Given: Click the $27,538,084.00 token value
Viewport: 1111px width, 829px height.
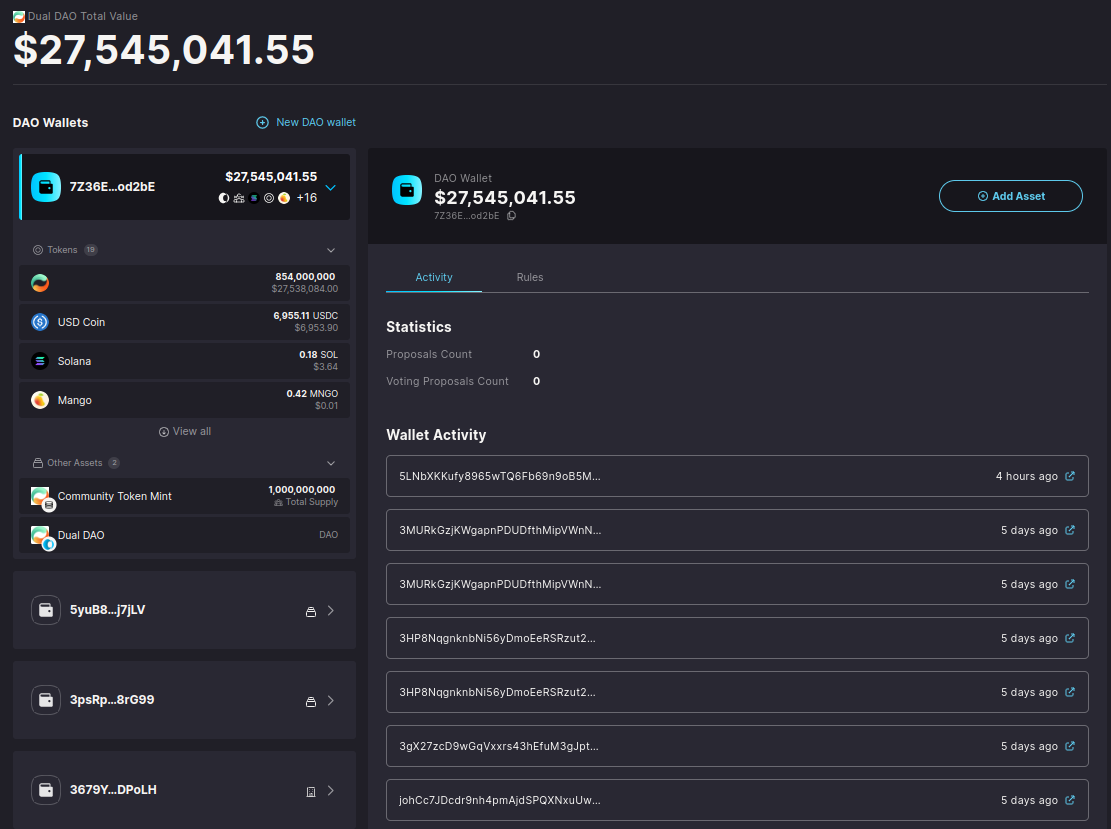Looking at the screenshot, I should click(x=305, y=289).
